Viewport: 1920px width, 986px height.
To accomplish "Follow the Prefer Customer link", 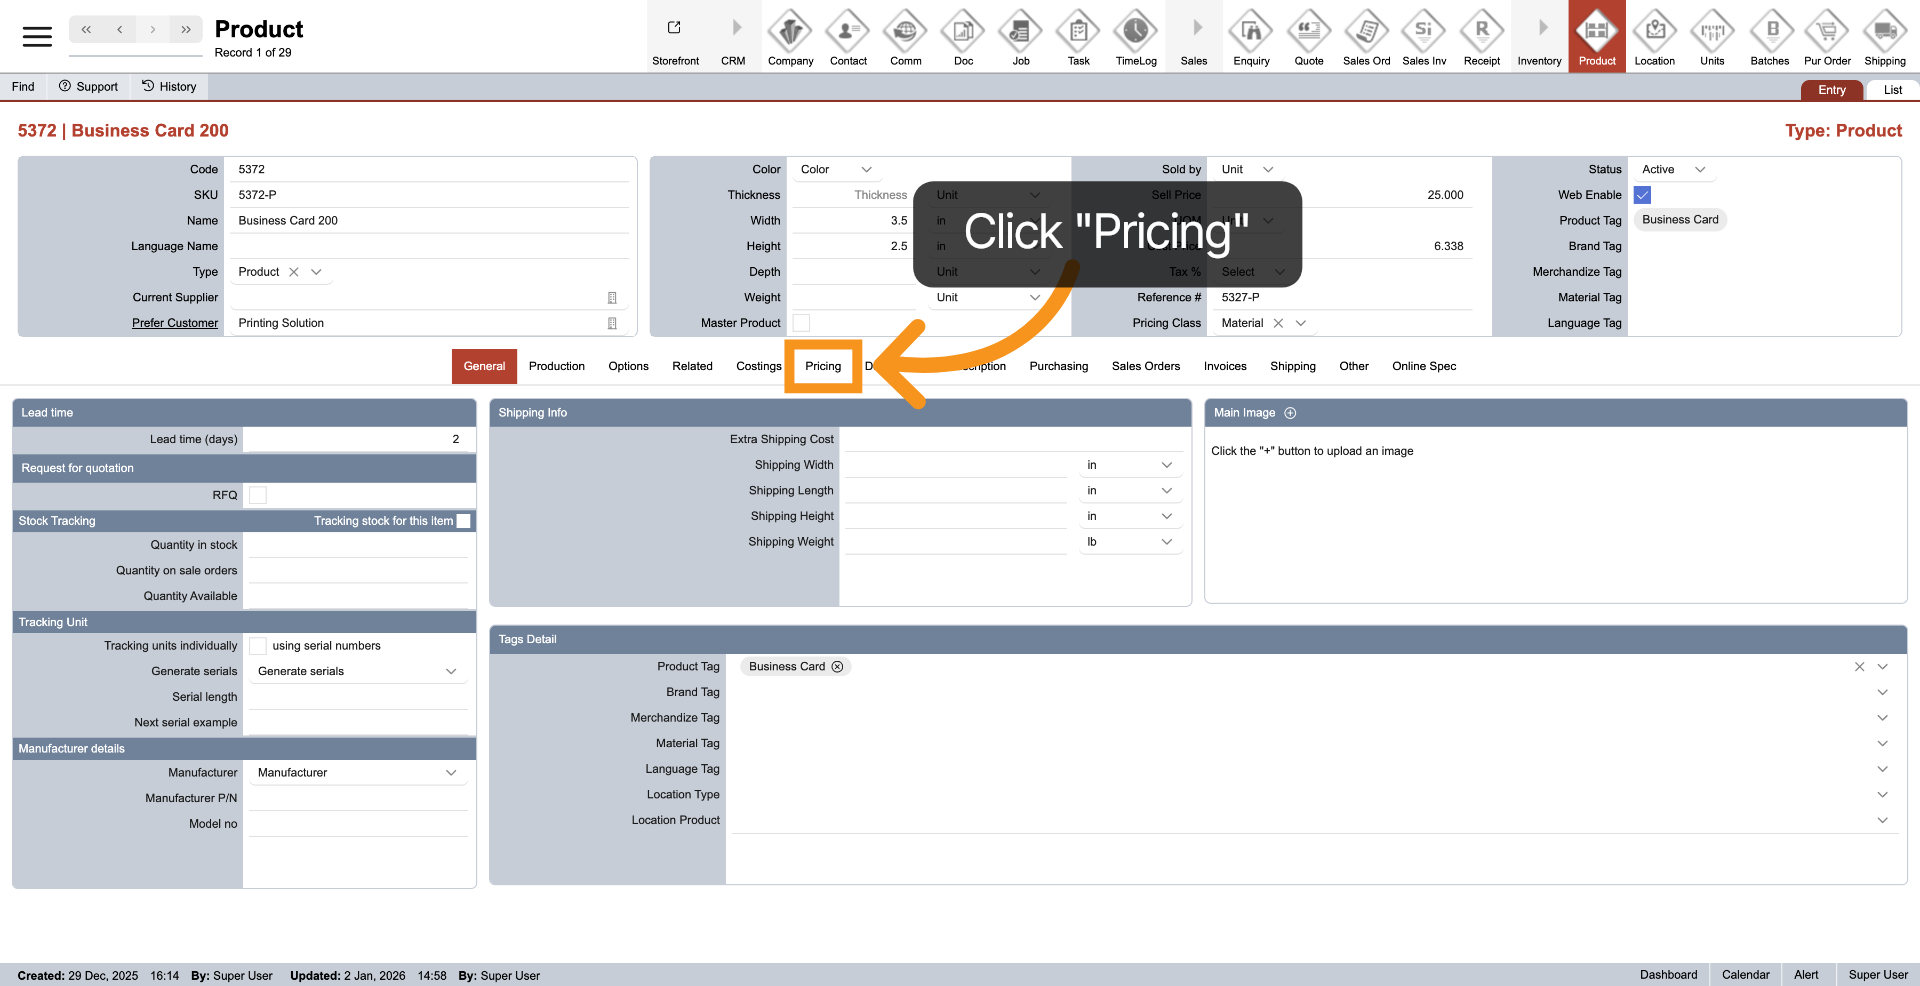I will [175, 323].
